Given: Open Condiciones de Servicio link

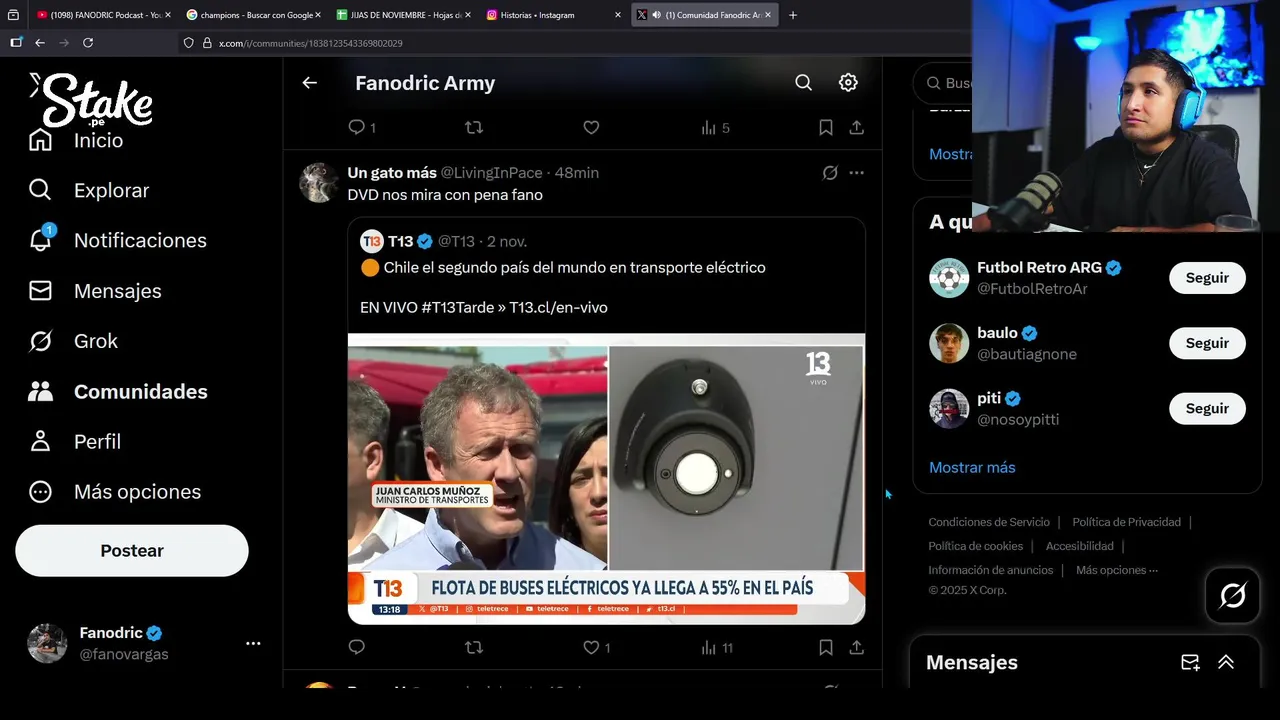Looking at the screenshot, I should 989,522.
